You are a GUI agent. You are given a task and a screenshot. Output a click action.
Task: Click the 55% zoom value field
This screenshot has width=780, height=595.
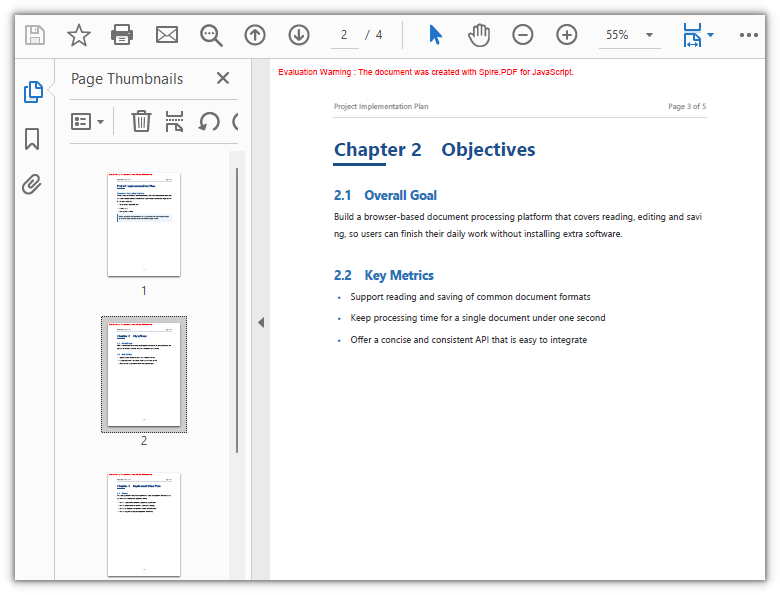pos(617,35)
